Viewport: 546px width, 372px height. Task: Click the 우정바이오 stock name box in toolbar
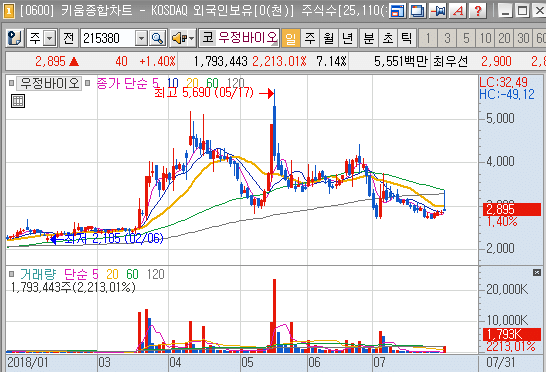(248, 38)
